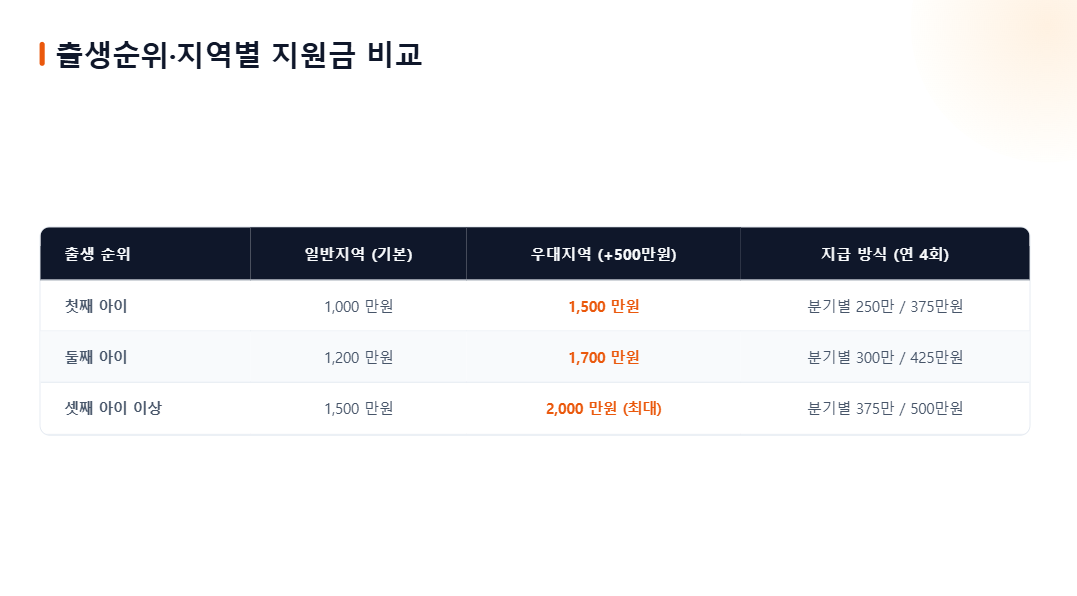The height and width of the screenshot is (596, 1077).
Task: Click 분기별 250만 / 375만원 cell
Action: [885, 306]
